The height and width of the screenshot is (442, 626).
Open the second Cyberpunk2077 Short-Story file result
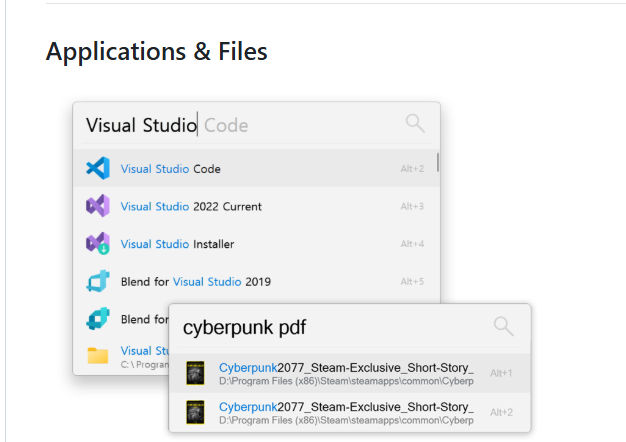[x=350, y=412]
